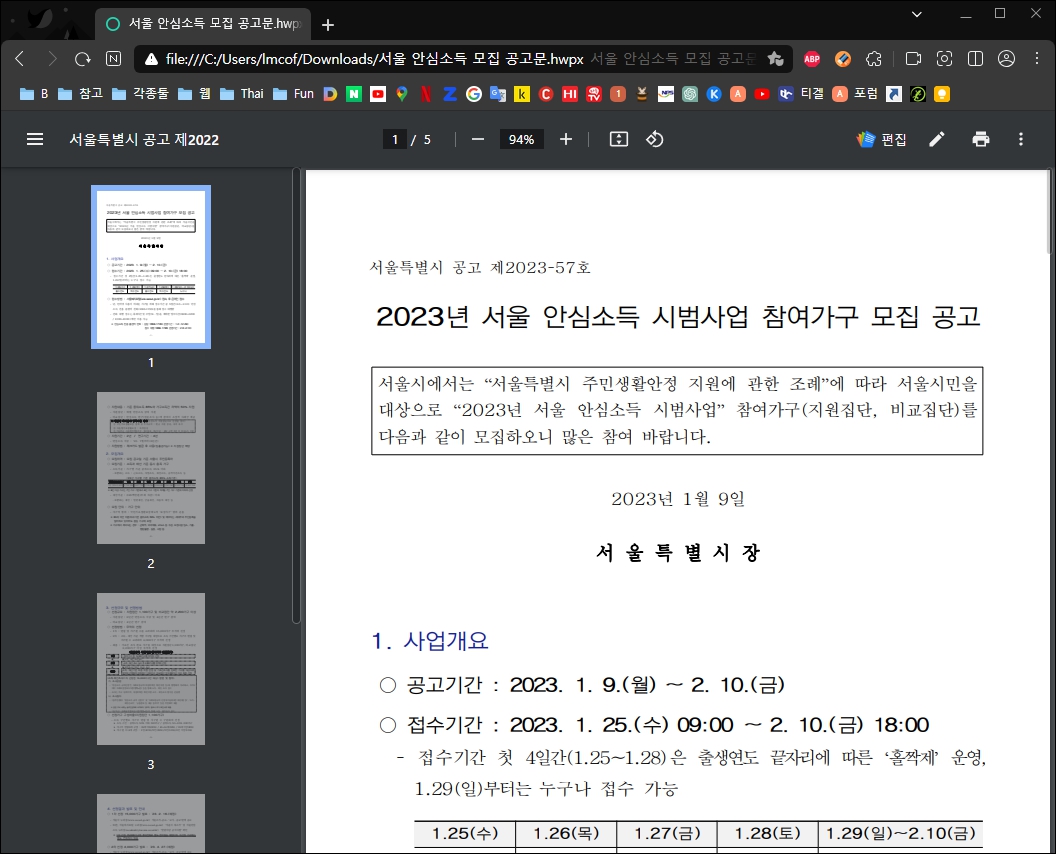Select page 2 thumbnail
The height and width of the screenshot is (854, 1056).
coord(151,467)
